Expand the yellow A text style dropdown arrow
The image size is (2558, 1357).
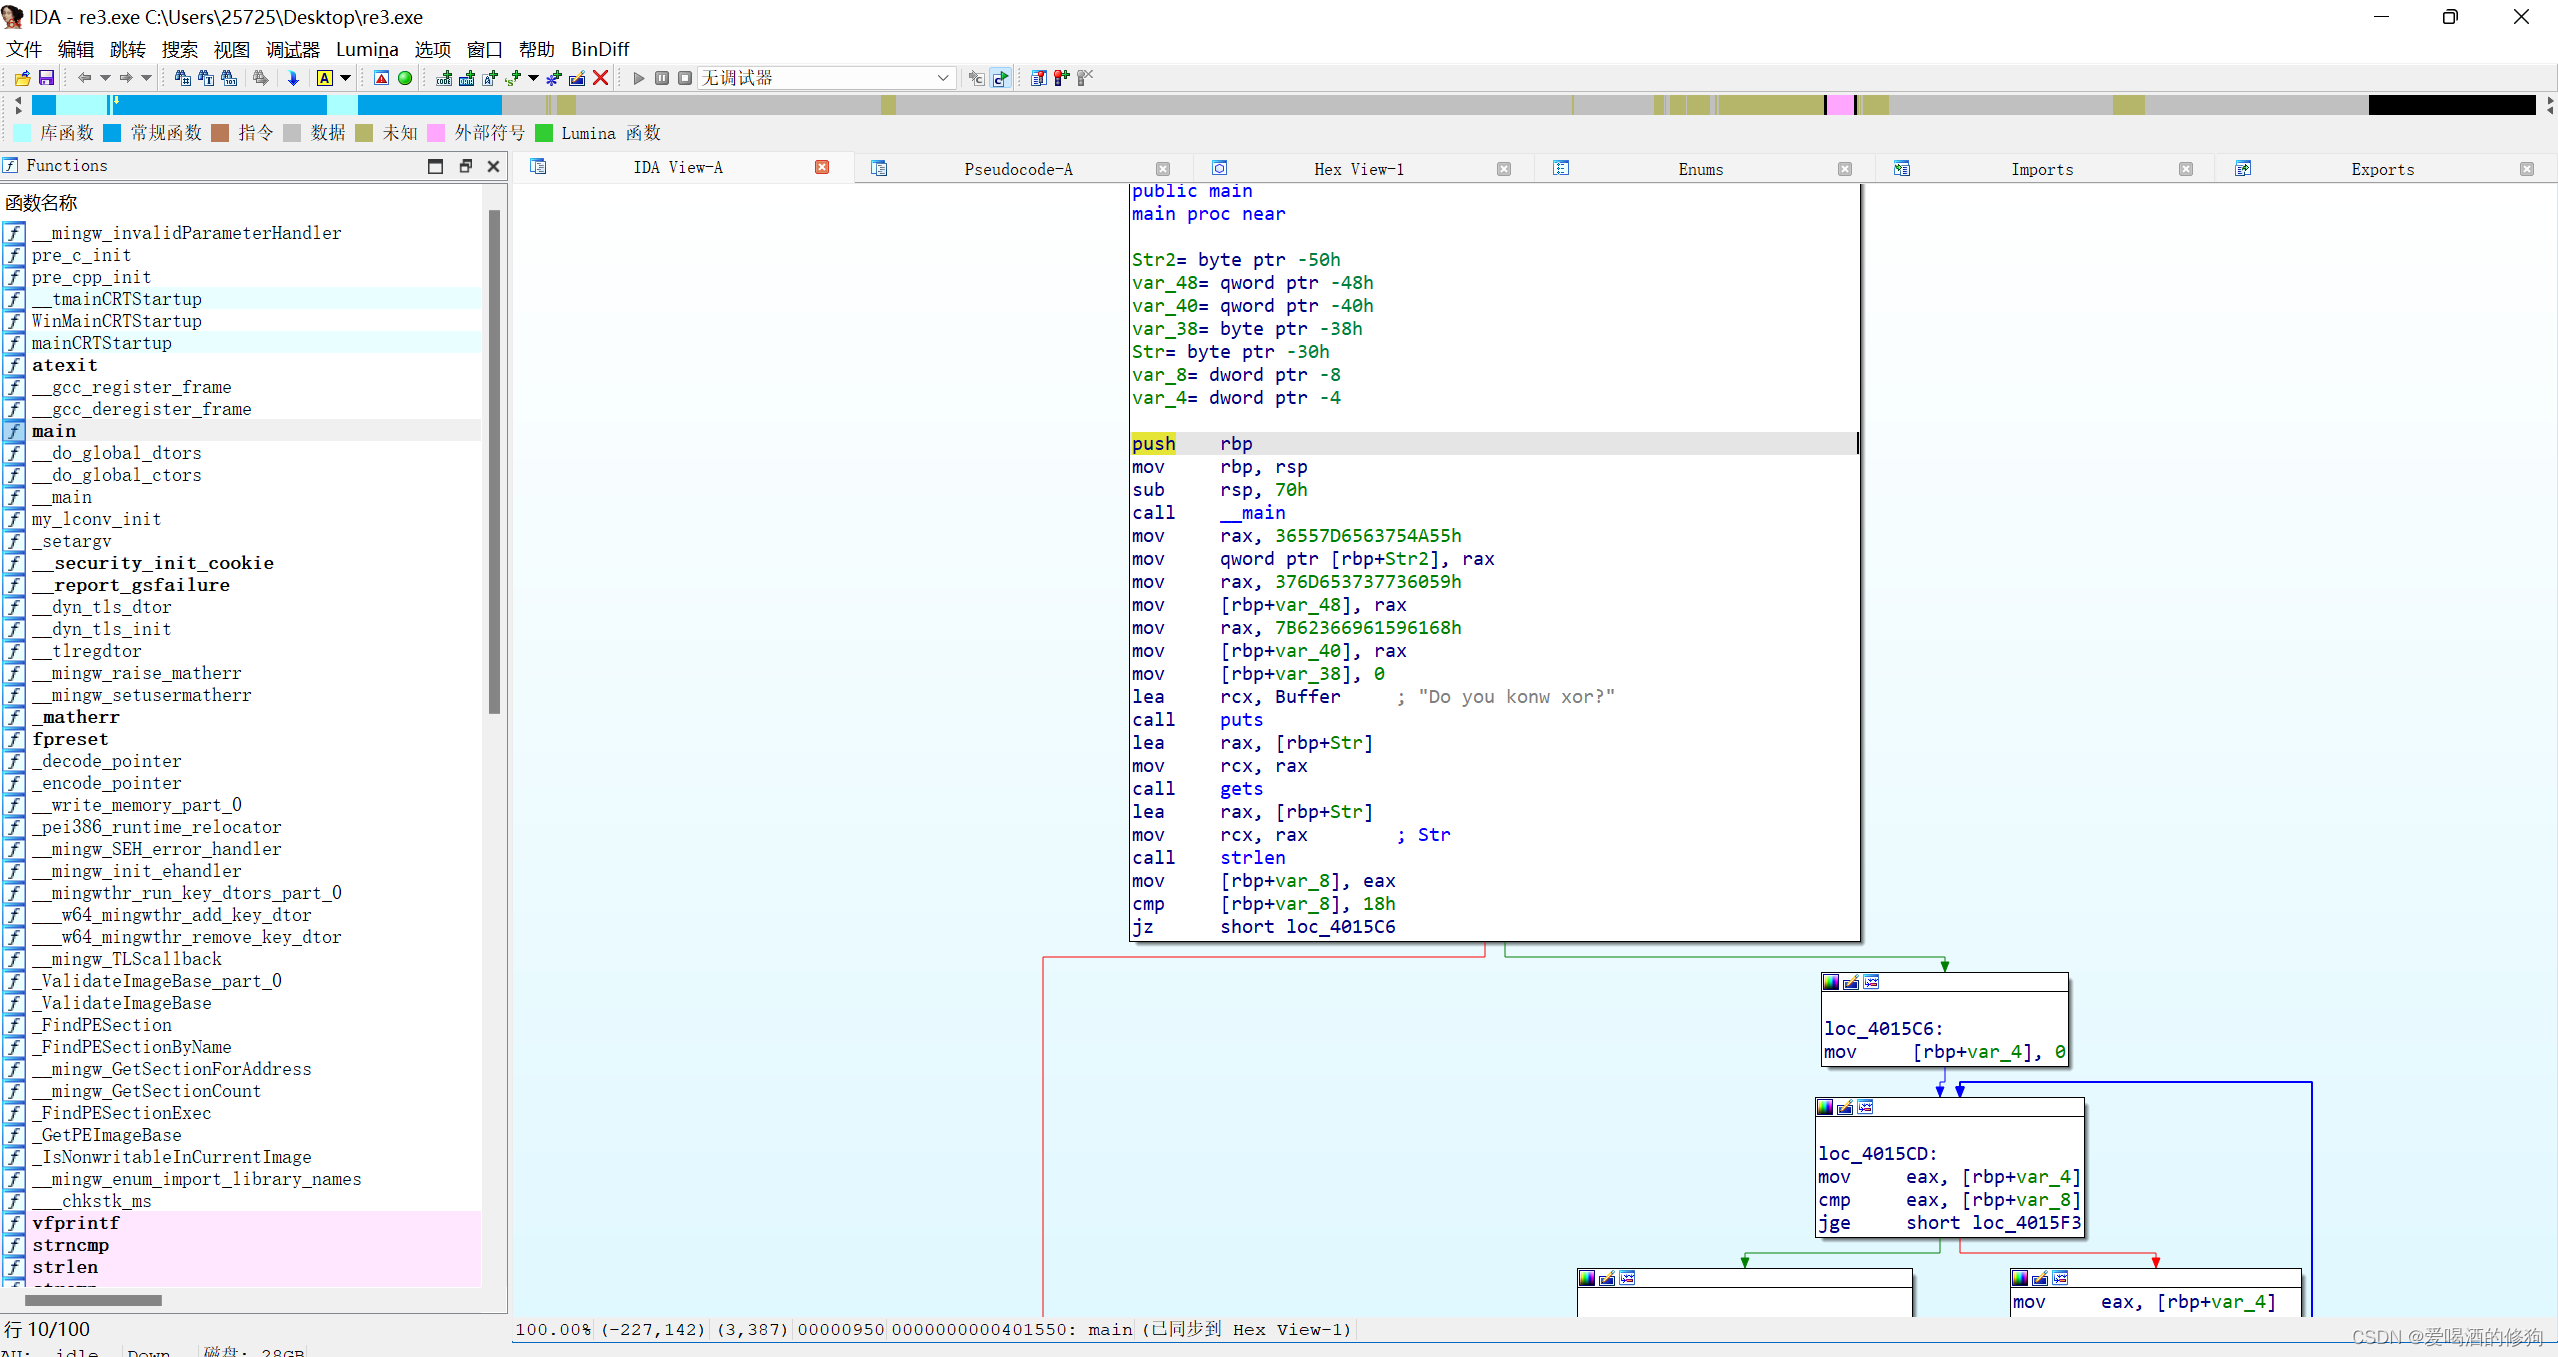point(346,78)
